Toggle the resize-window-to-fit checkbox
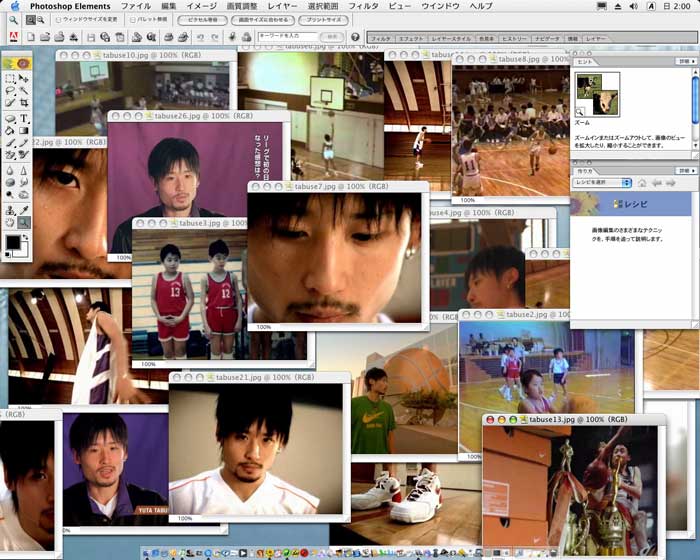700x560 pixels. coord(58,20)
